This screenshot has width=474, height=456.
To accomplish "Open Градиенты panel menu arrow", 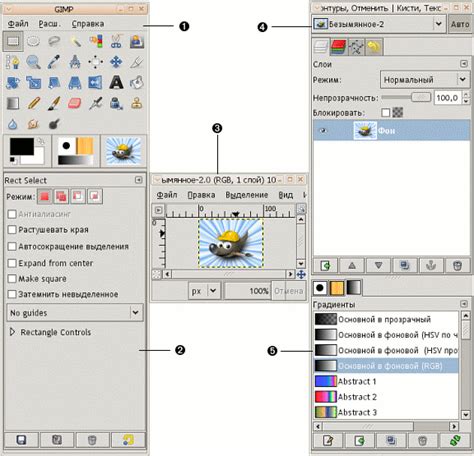I will click(464, 304).
